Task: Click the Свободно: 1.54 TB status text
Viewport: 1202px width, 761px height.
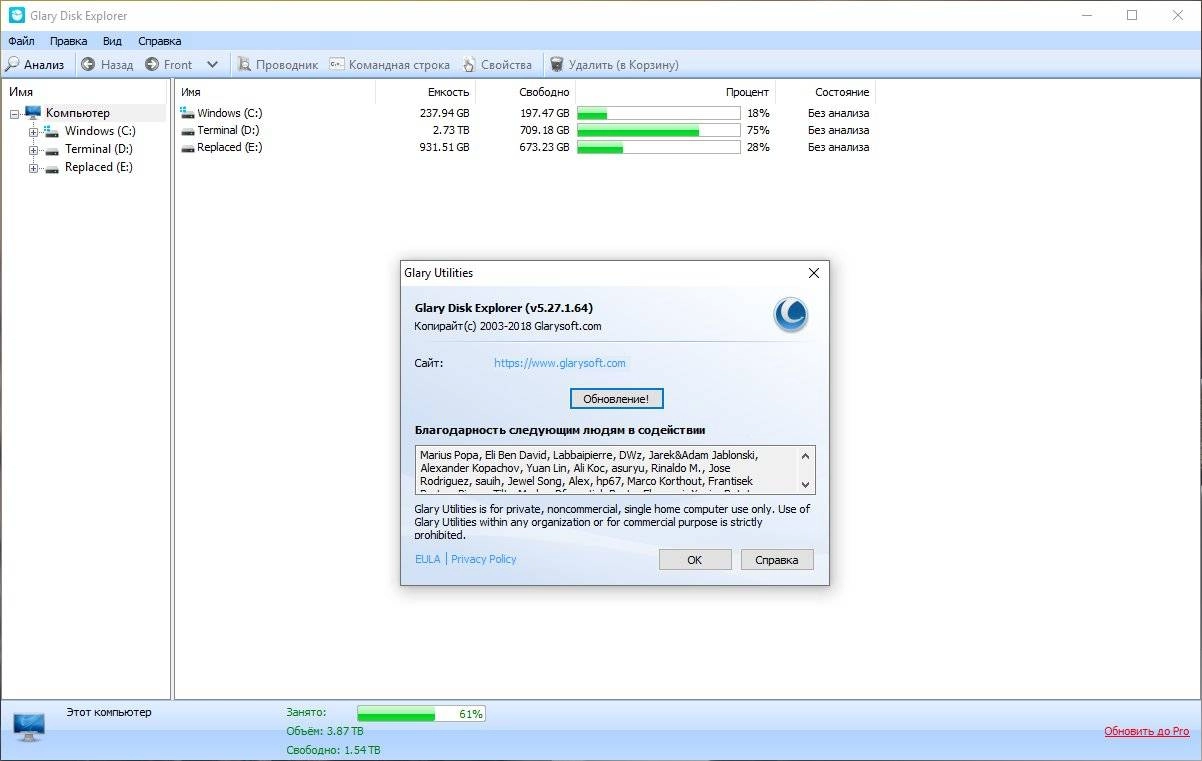Action: click(x=333, y=749)
